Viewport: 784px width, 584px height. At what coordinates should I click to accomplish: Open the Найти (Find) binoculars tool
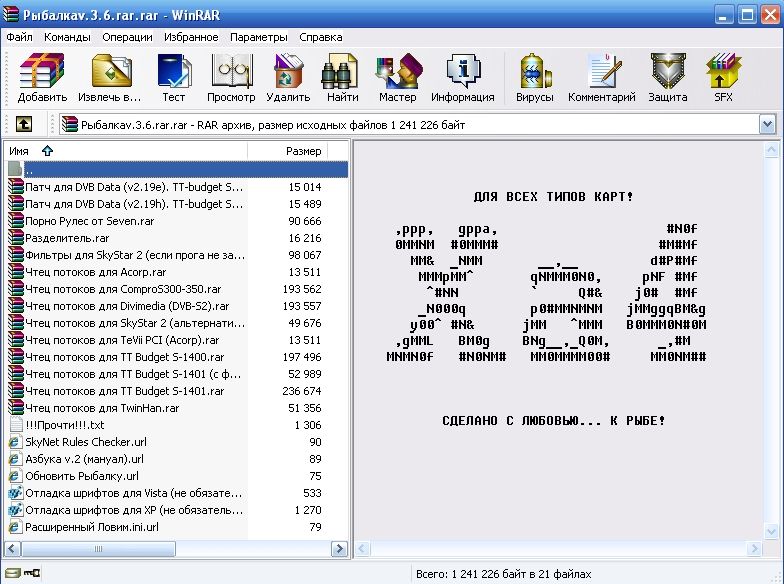[342, 78]
